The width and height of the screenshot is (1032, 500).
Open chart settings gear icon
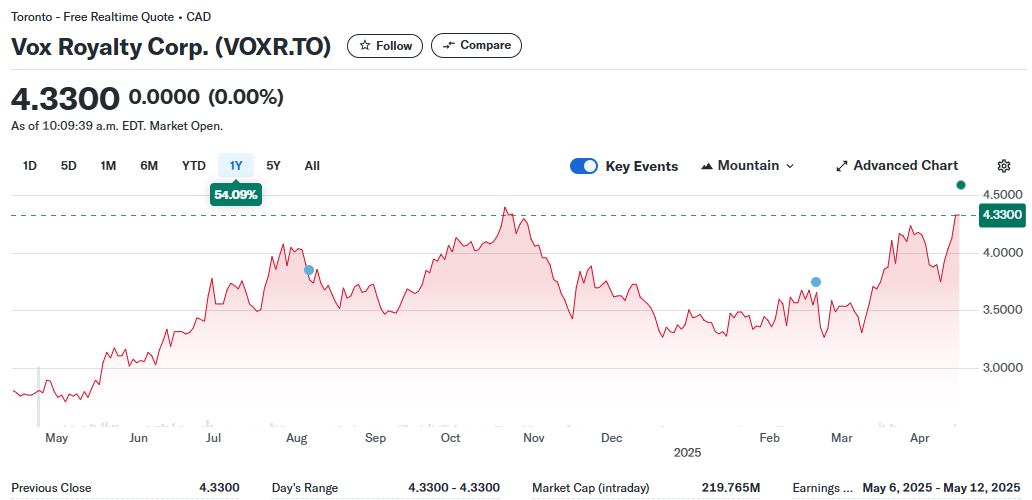[1004, 166]
